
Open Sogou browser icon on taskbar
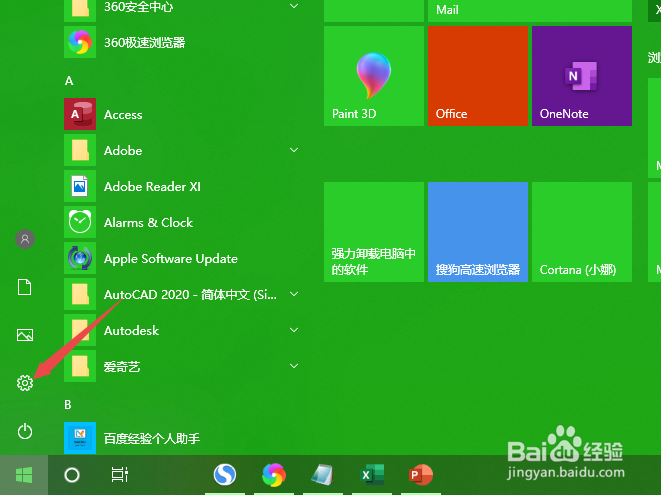point(225,475)
